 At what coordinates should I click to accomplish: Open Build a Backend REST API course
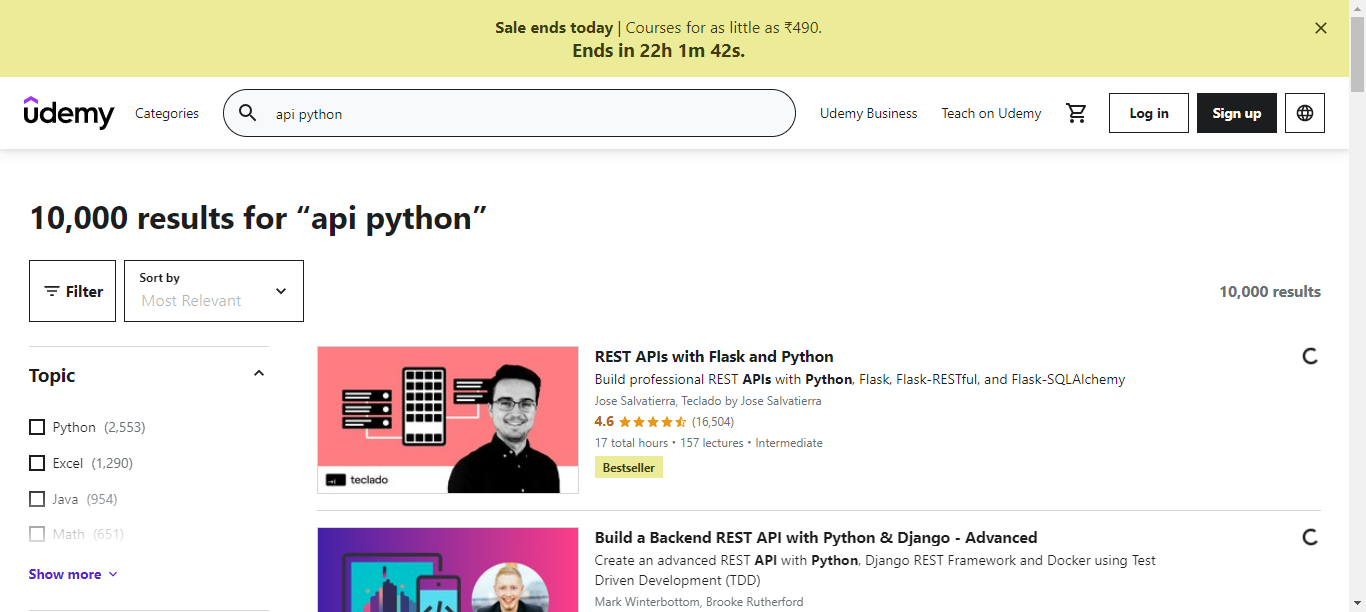816,537
